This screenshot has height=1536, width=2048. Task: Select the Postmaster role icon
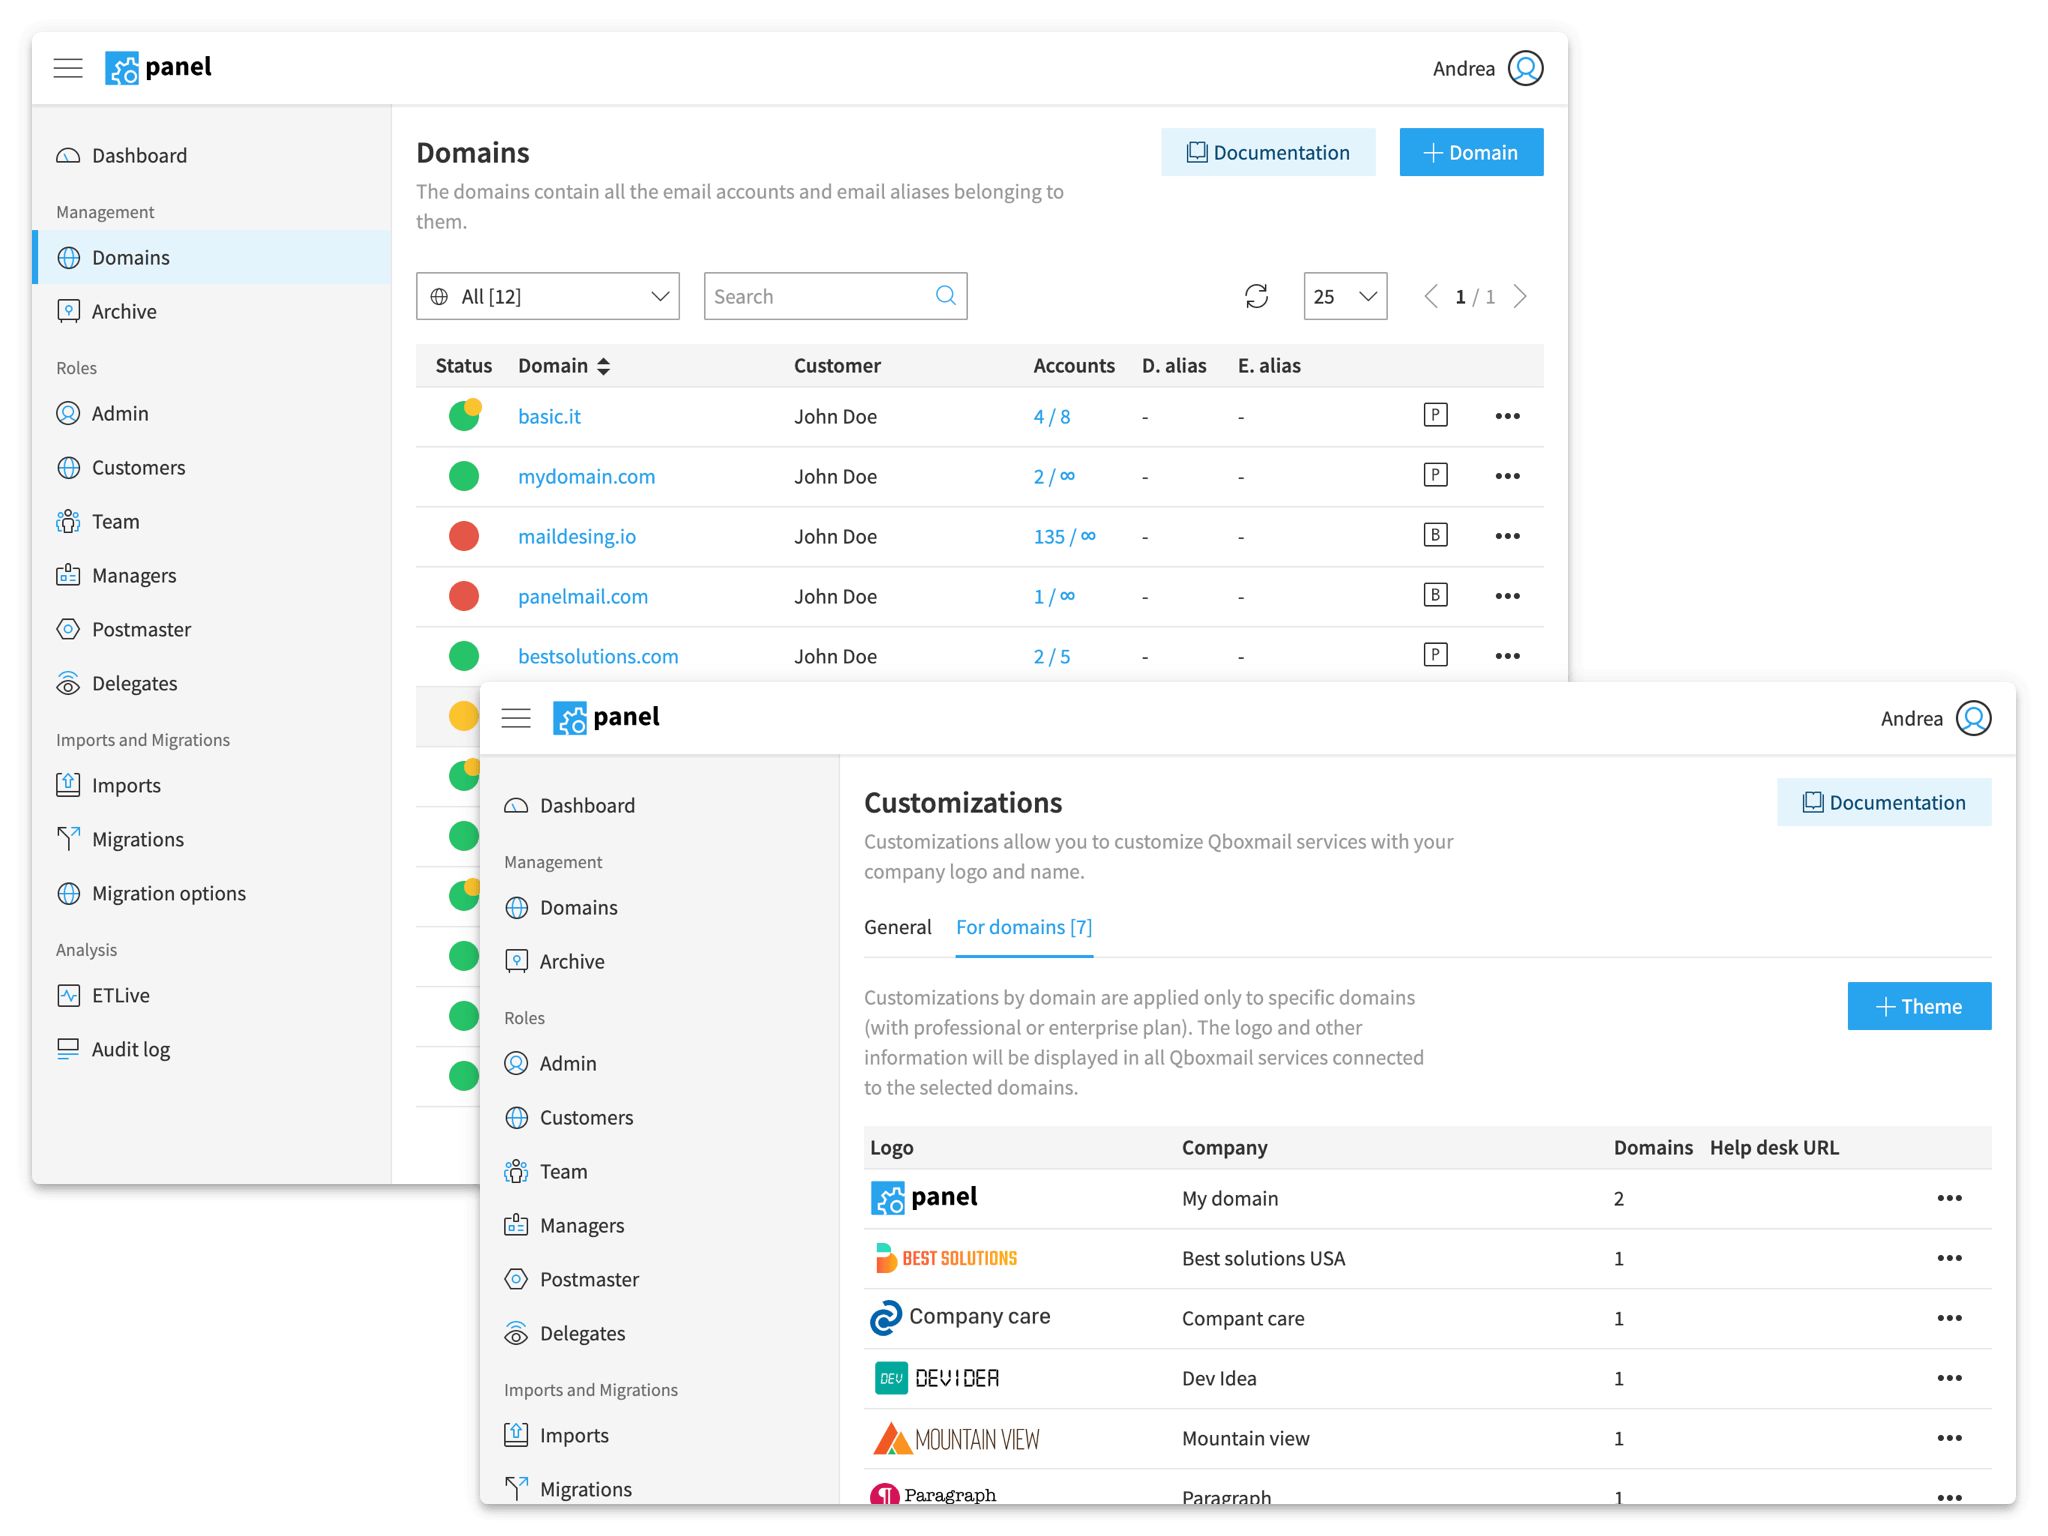point(67,629)
